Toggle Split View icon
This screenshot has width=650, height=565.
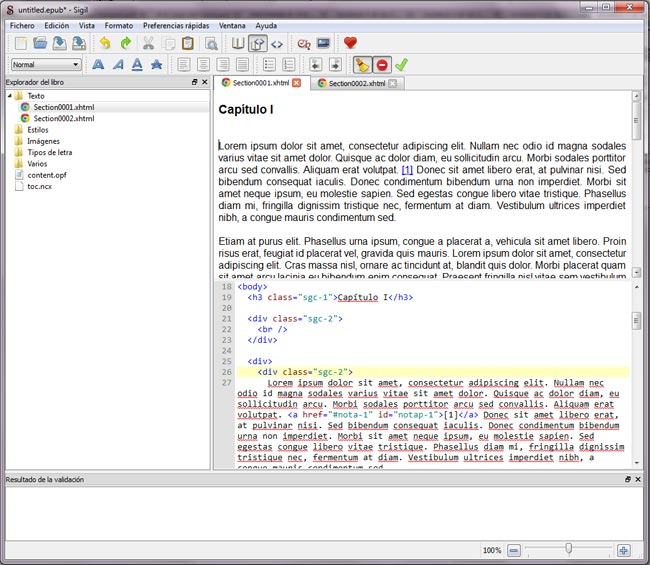click(x=258, y=43)
